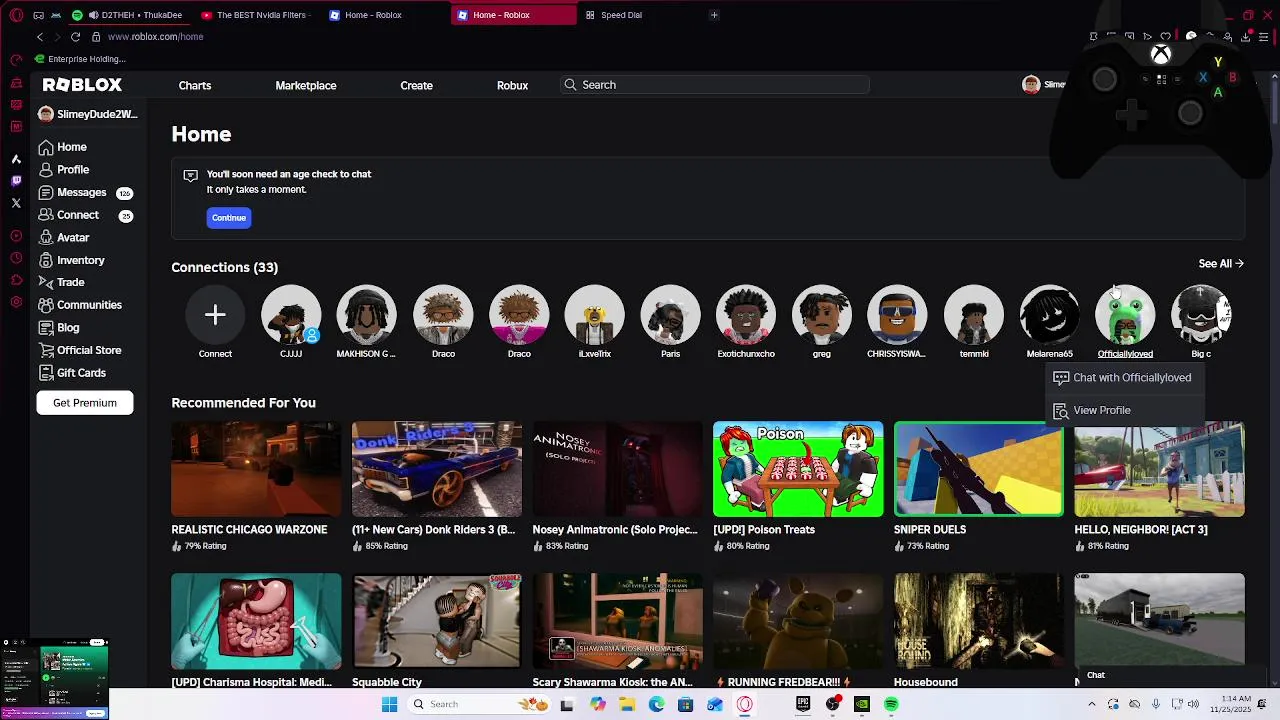
Task: Open Gift Cards in the sidebar
Action: pos(72,373)
